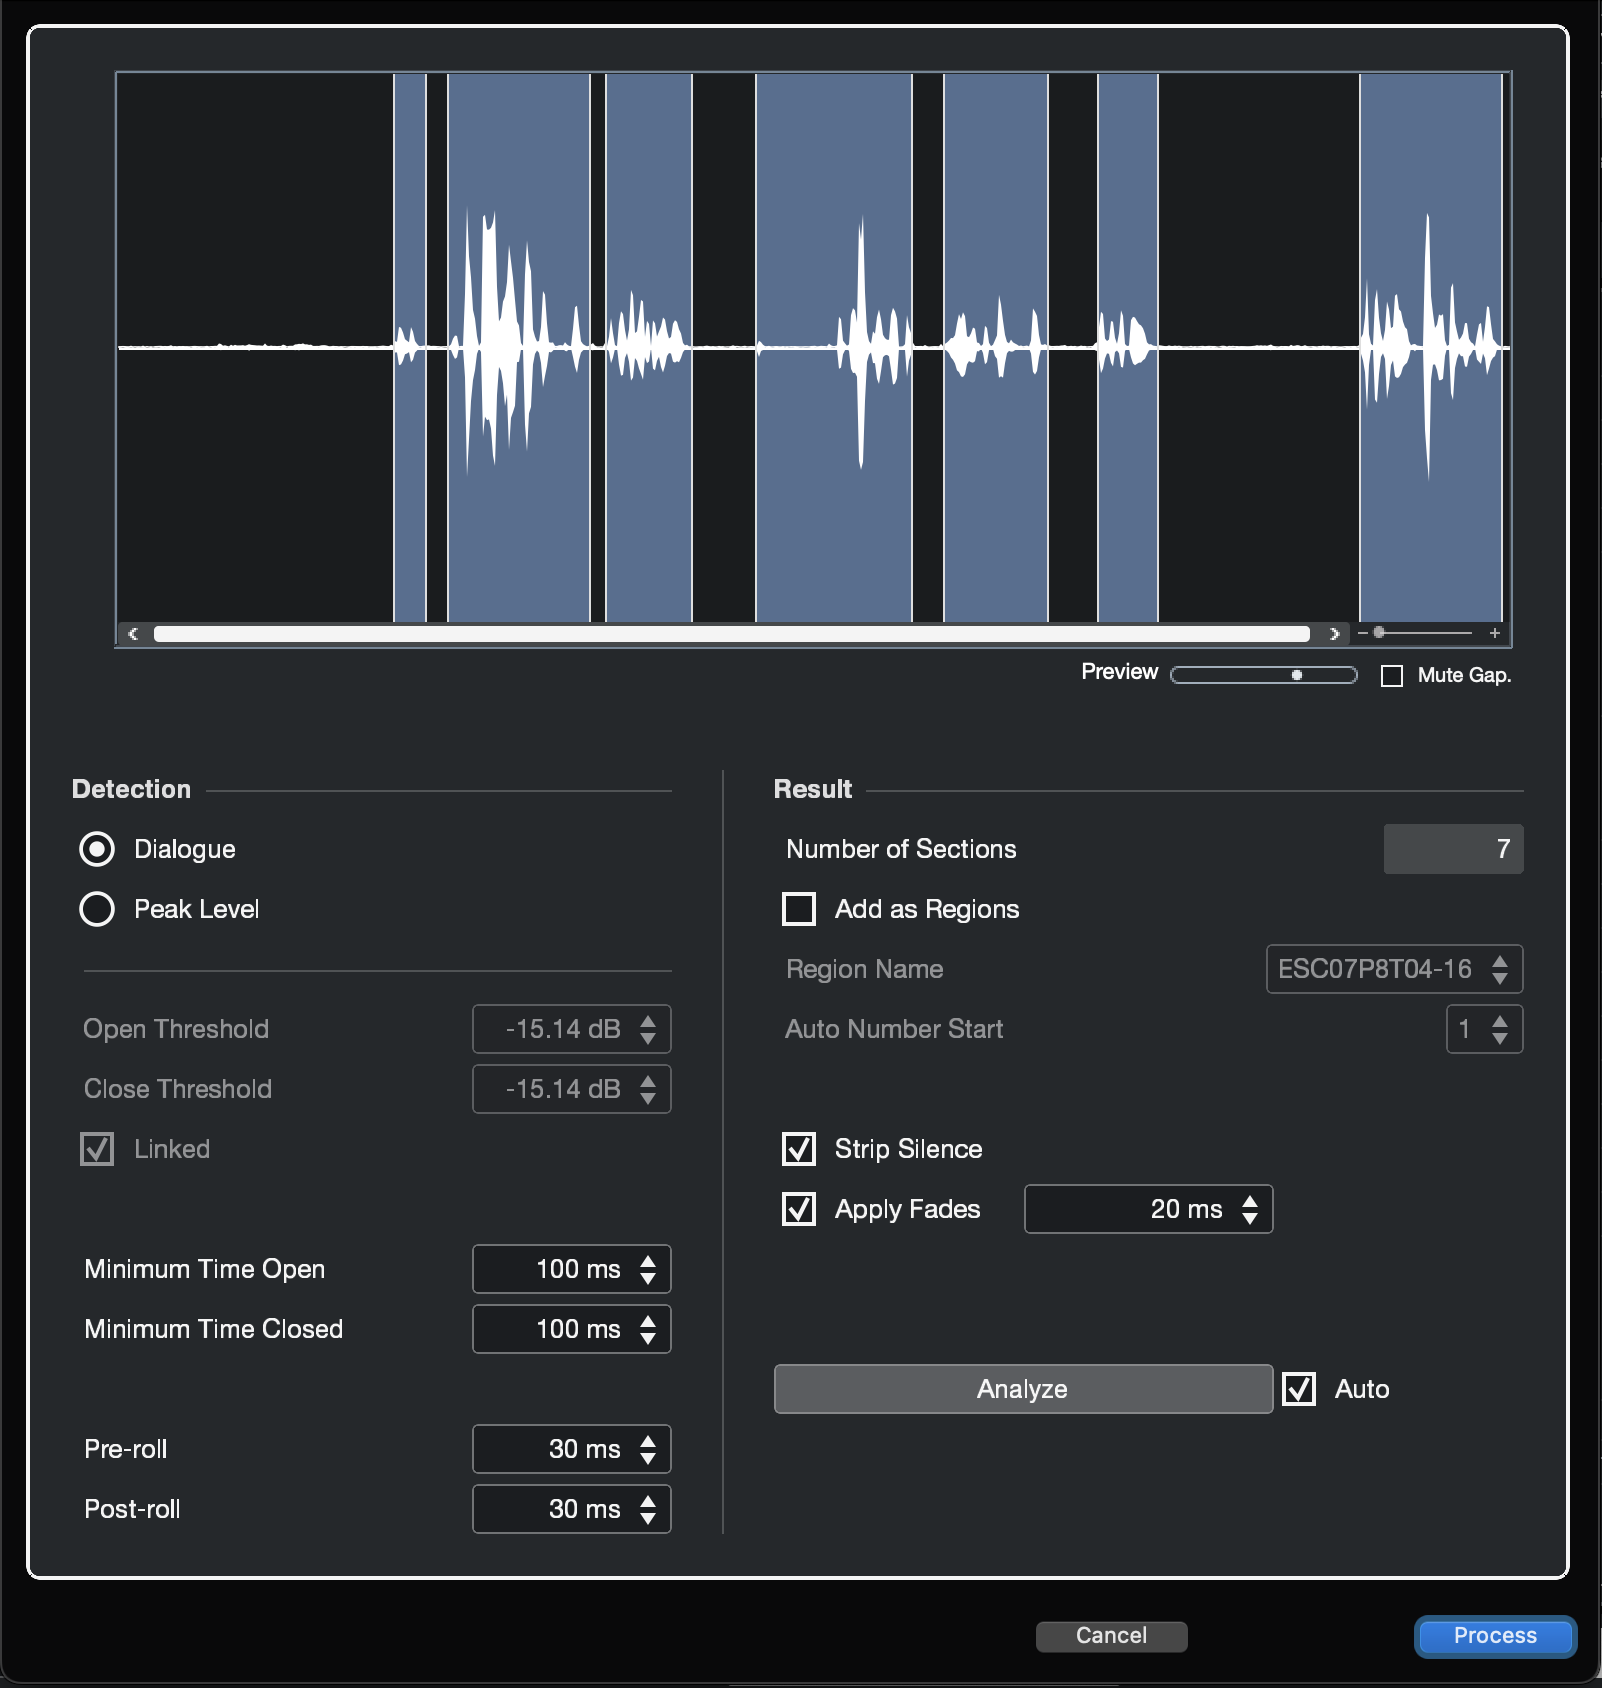The height and width of the screenshot is (1688, 1602).
Task: Click the zoom in plus icon
Action: click(1495, 633)
